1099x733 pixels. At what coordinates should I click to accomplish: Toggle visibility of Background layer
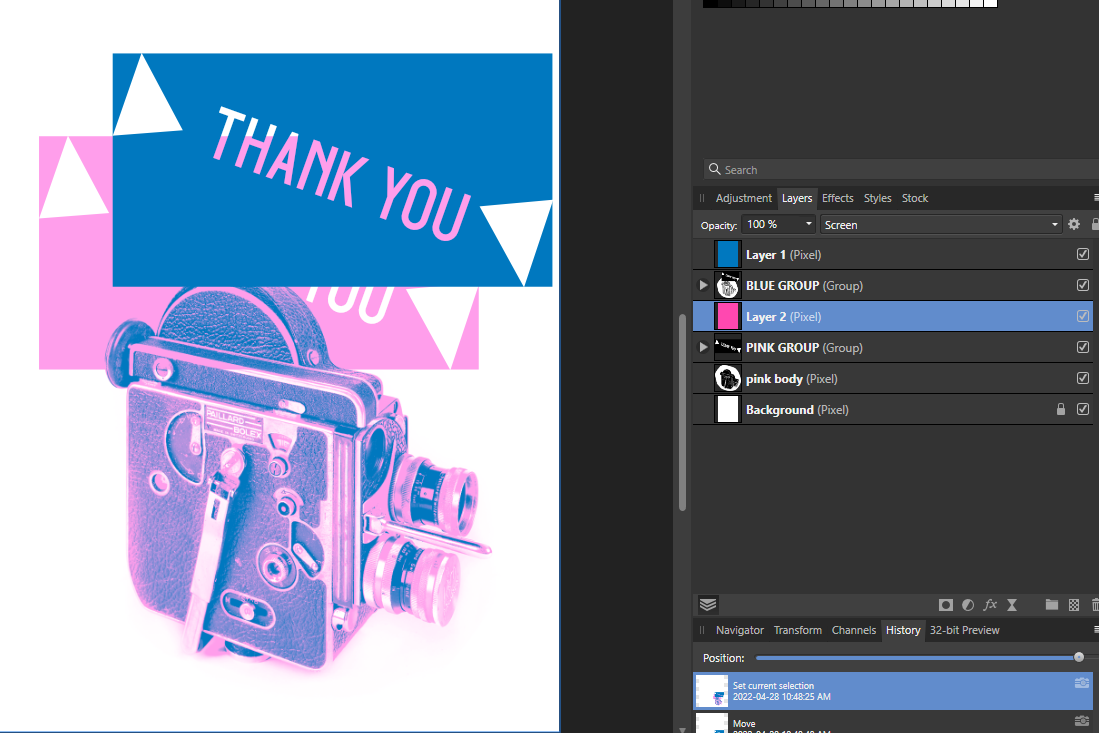point(1083,409)
